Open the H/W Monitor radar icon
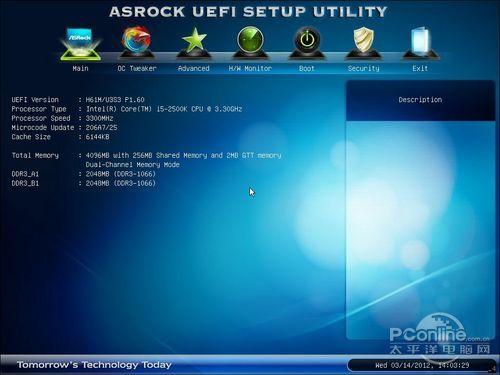500x375 pixels. tap(250, 42)
